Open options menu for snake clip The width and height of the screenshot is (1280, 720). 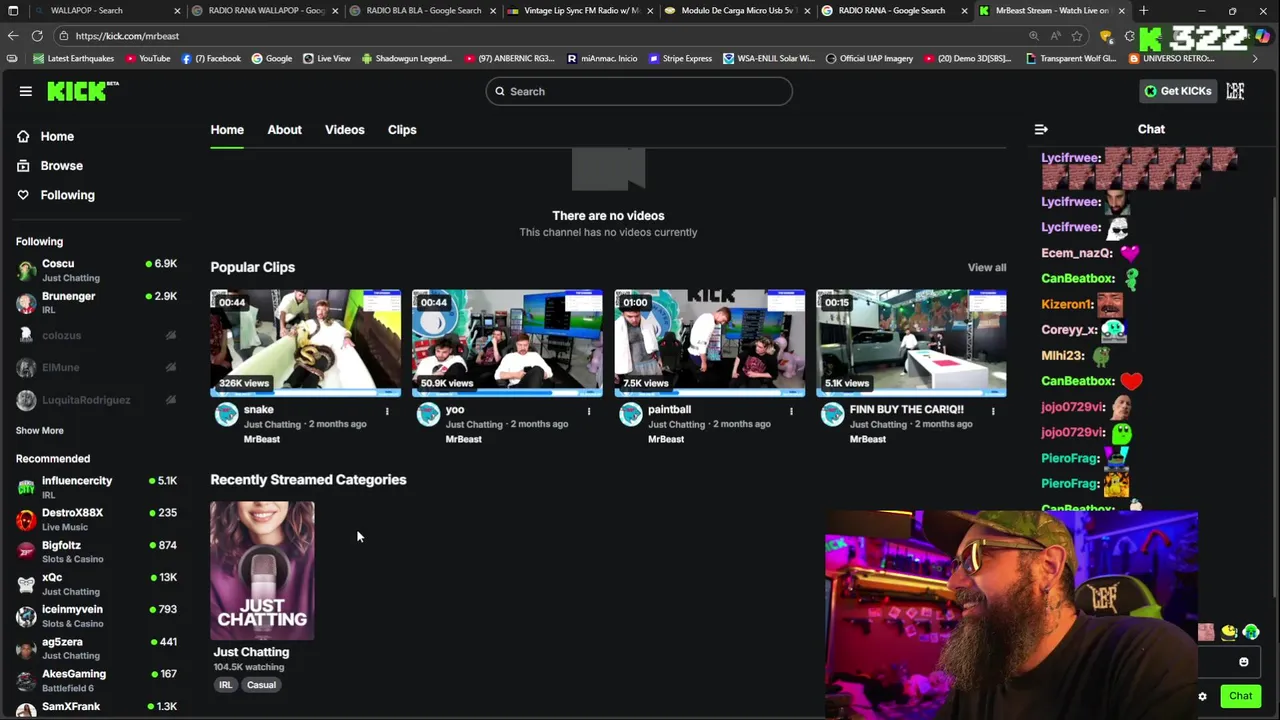point(387,411)
